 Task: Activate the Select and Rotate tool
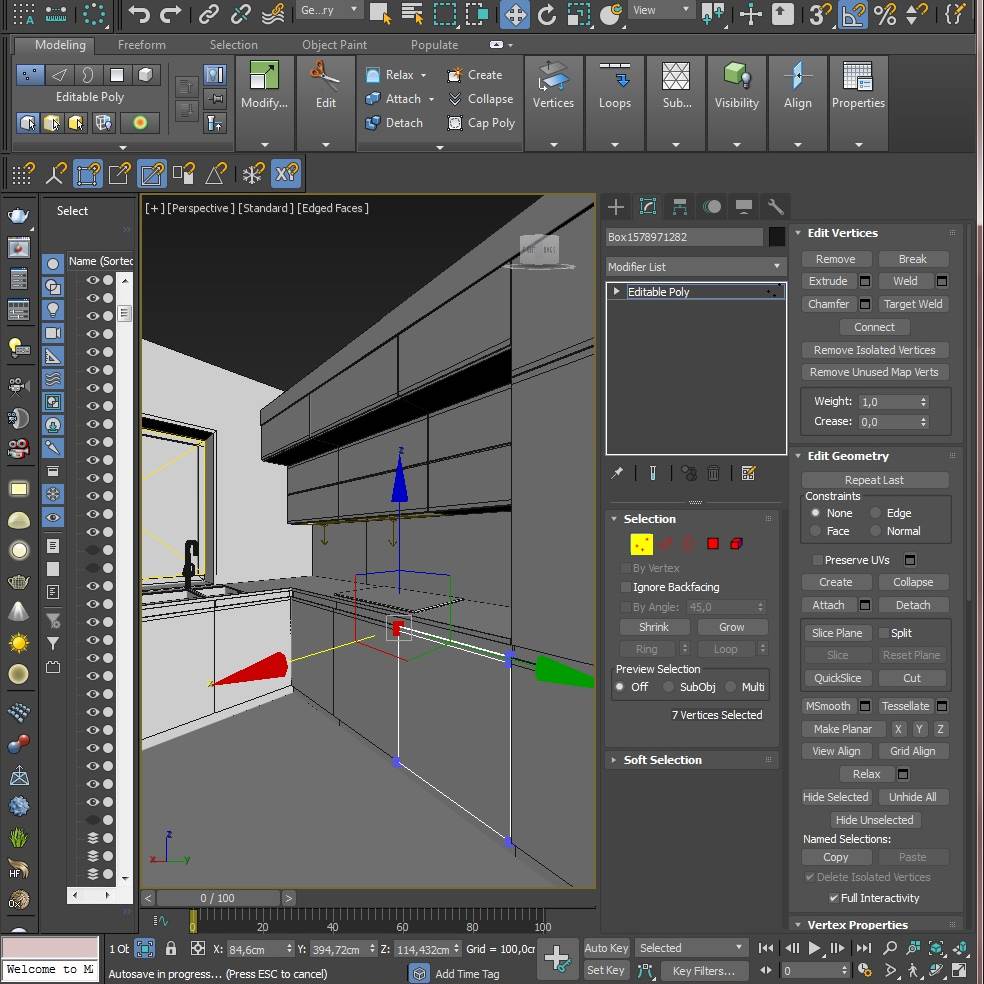pos(547,14)
